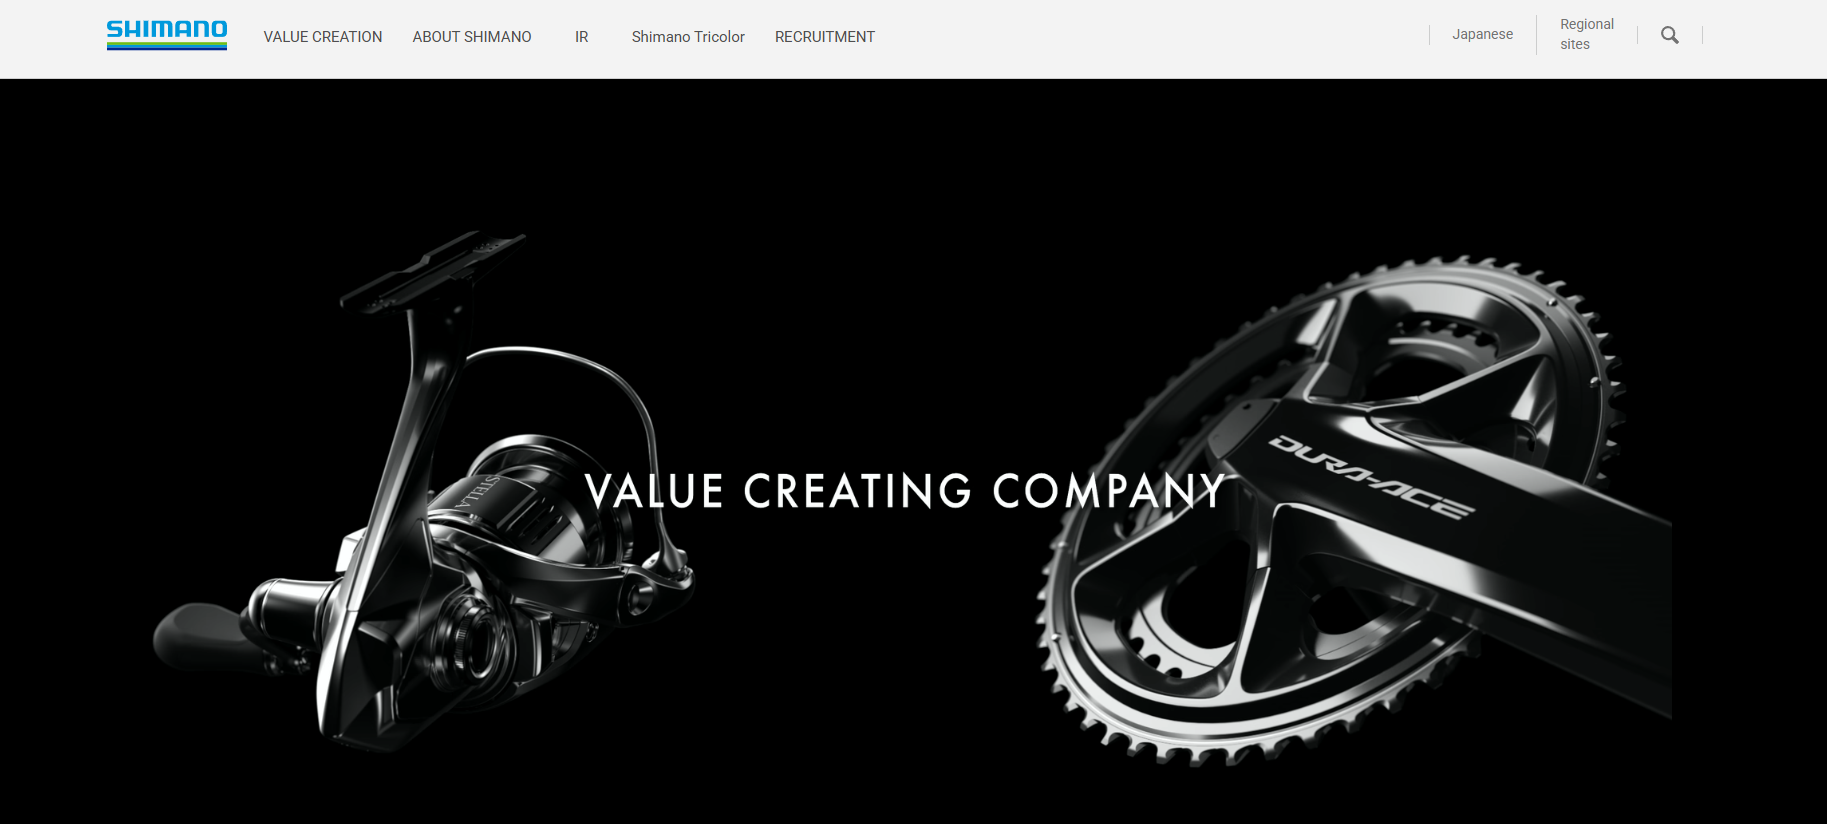Click the reel's drag knob at bottom

pos(470,632)
